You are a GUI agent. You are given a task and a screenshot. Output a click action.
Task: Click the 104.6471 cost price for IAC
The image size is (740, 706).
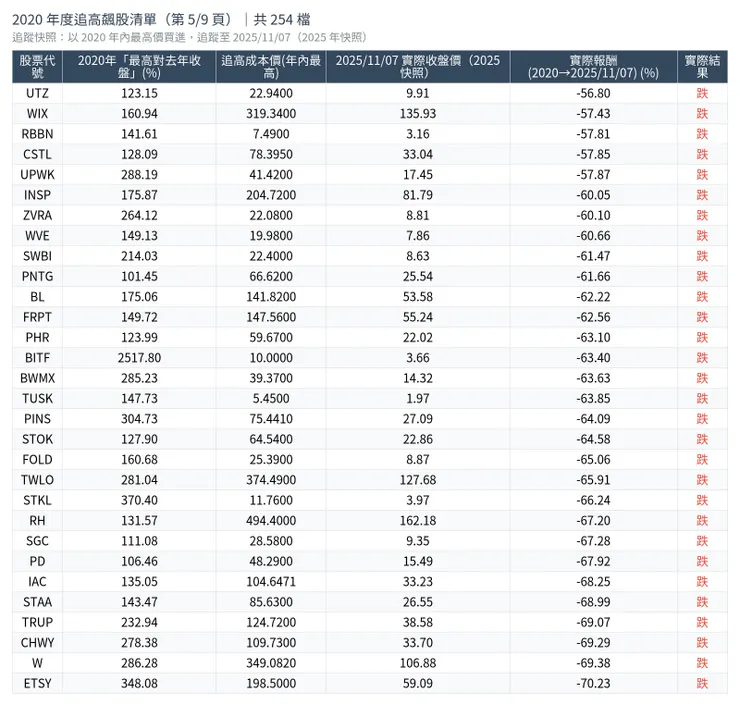coord(271,581)
